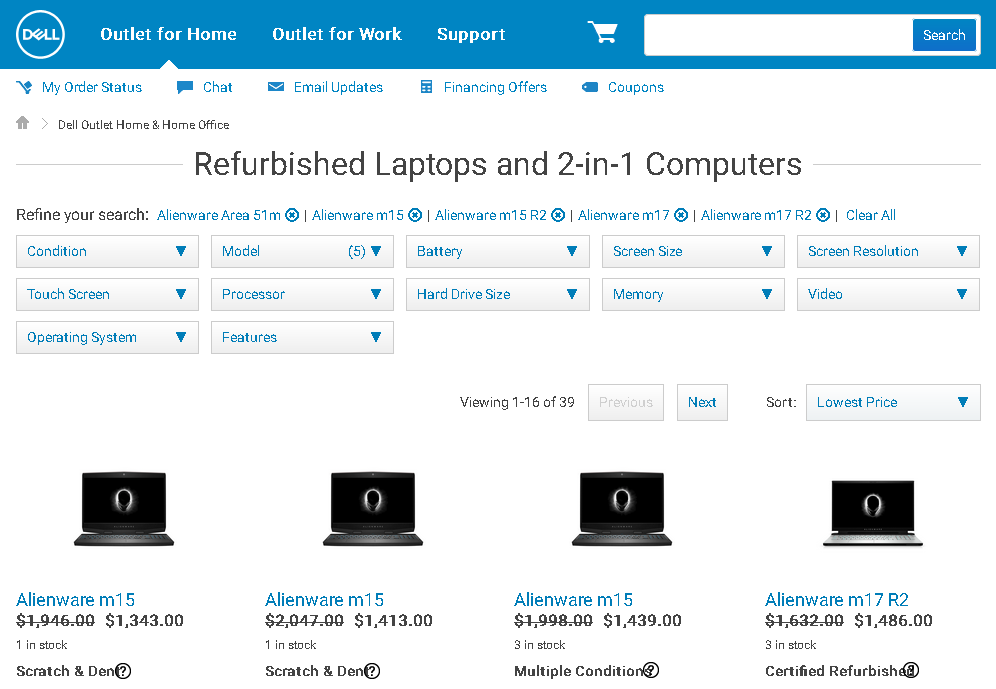The image size is (996, 689).
Task: Focus the search input field
Action: (778, 35)
